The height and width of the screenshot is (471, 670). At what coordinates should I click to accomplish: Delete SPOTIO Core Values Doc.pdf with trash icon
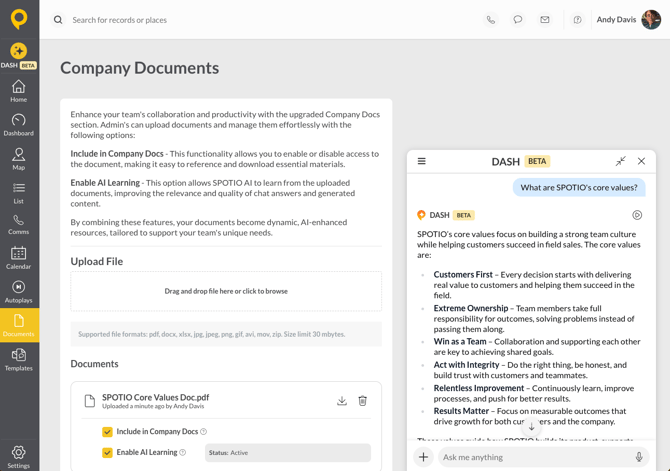pyautogui.click(x=362, y=400)
